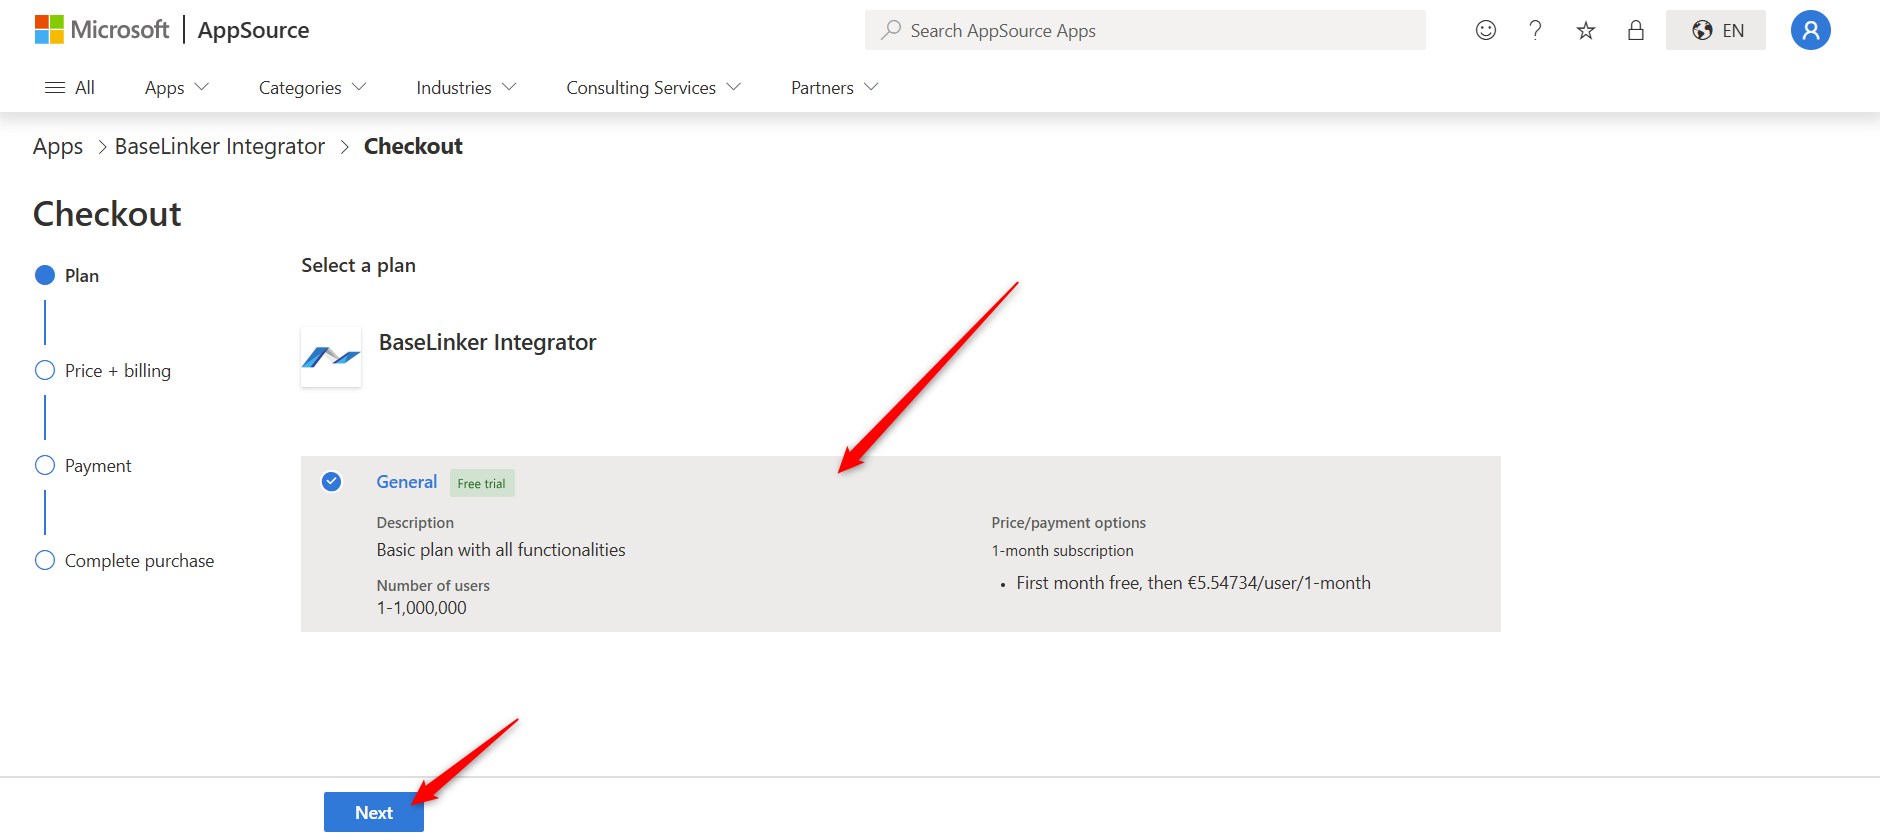
Task: Expand the Apps dropdown menu
Action: (x=177, y=88)
